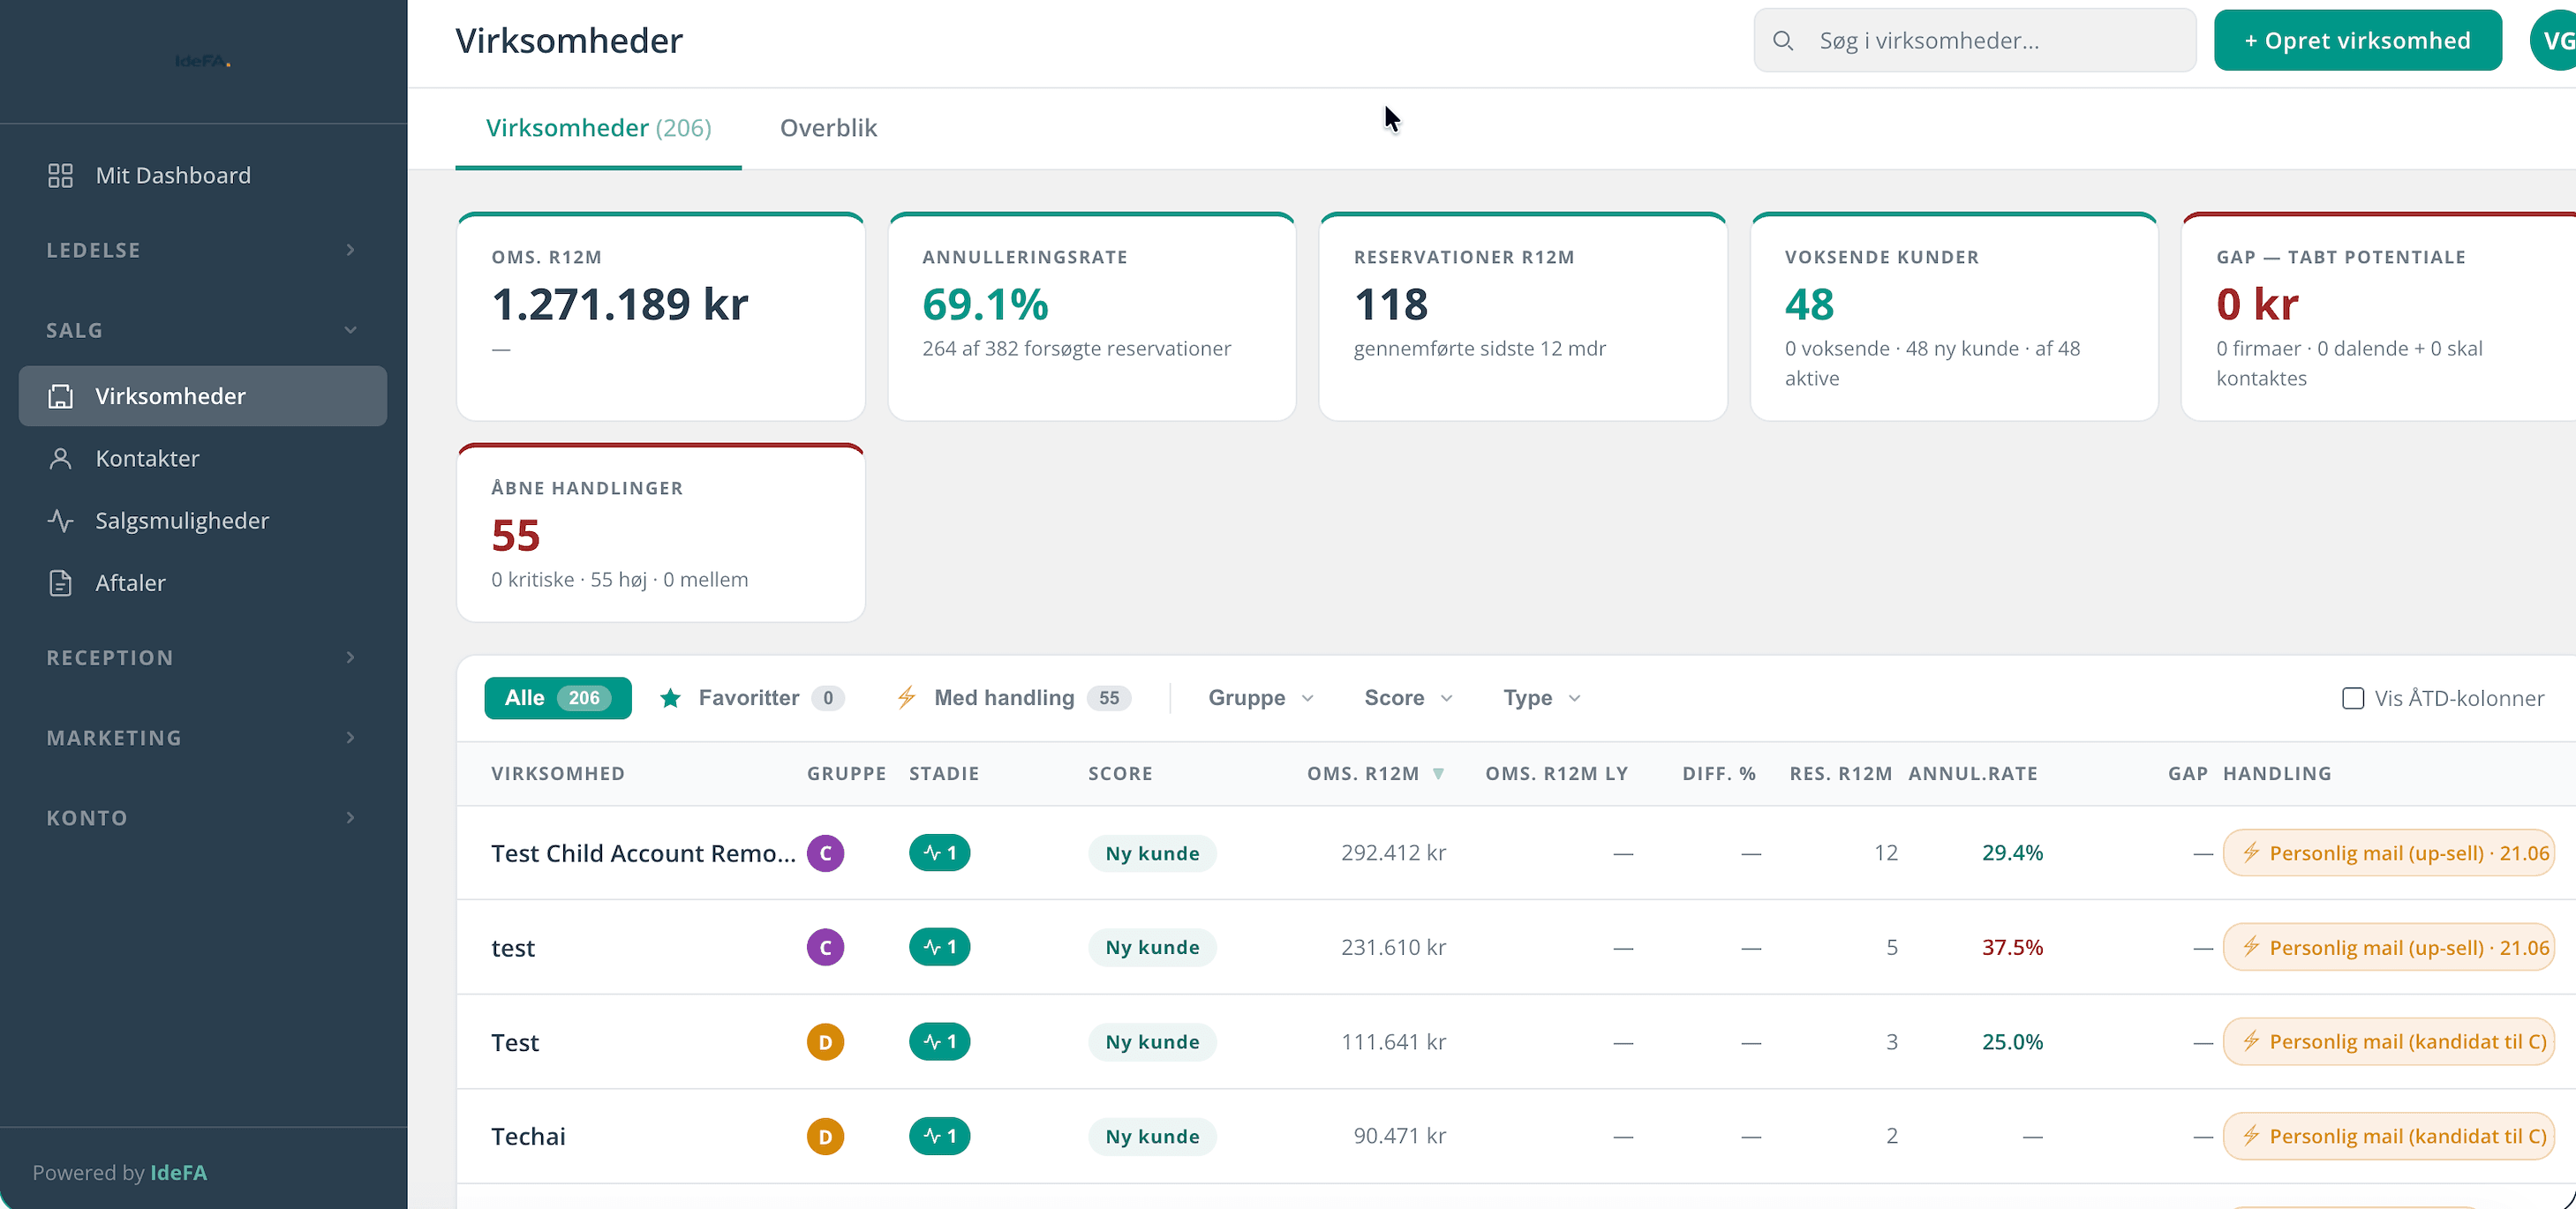The width and height of the screenshot is (2576, 1209).
Task: Open the Type filter dropdown
Action: pyautogui.click(x=1542, y=698)
